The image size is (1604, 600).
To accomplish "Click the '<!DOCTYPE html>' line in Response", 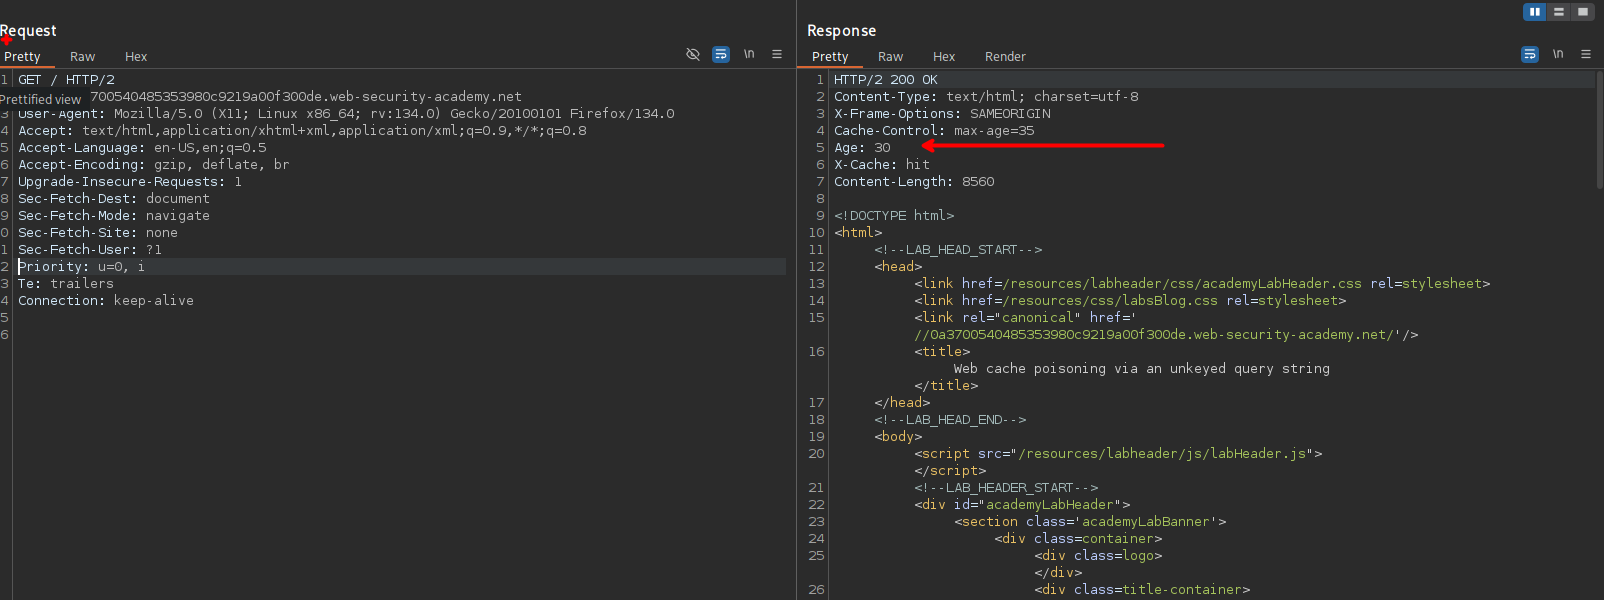I will (x=894, y=215).
